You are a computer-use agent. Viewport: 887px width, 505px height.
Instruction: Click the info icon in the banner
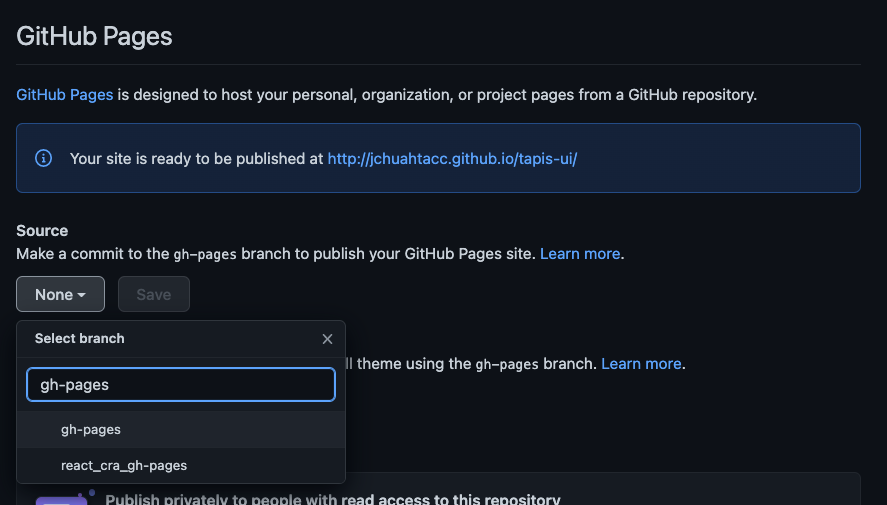(x=44, y=158)
